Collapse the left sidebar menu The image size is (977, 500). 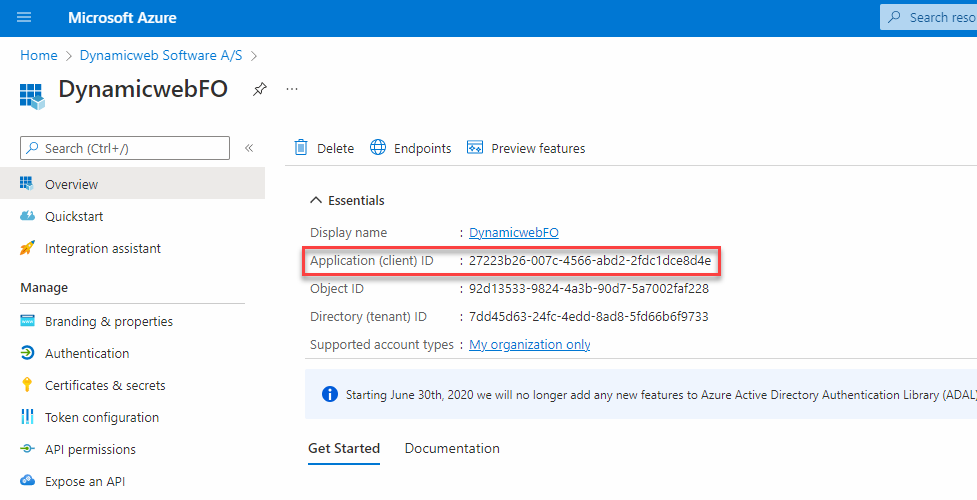click(249, 148)
